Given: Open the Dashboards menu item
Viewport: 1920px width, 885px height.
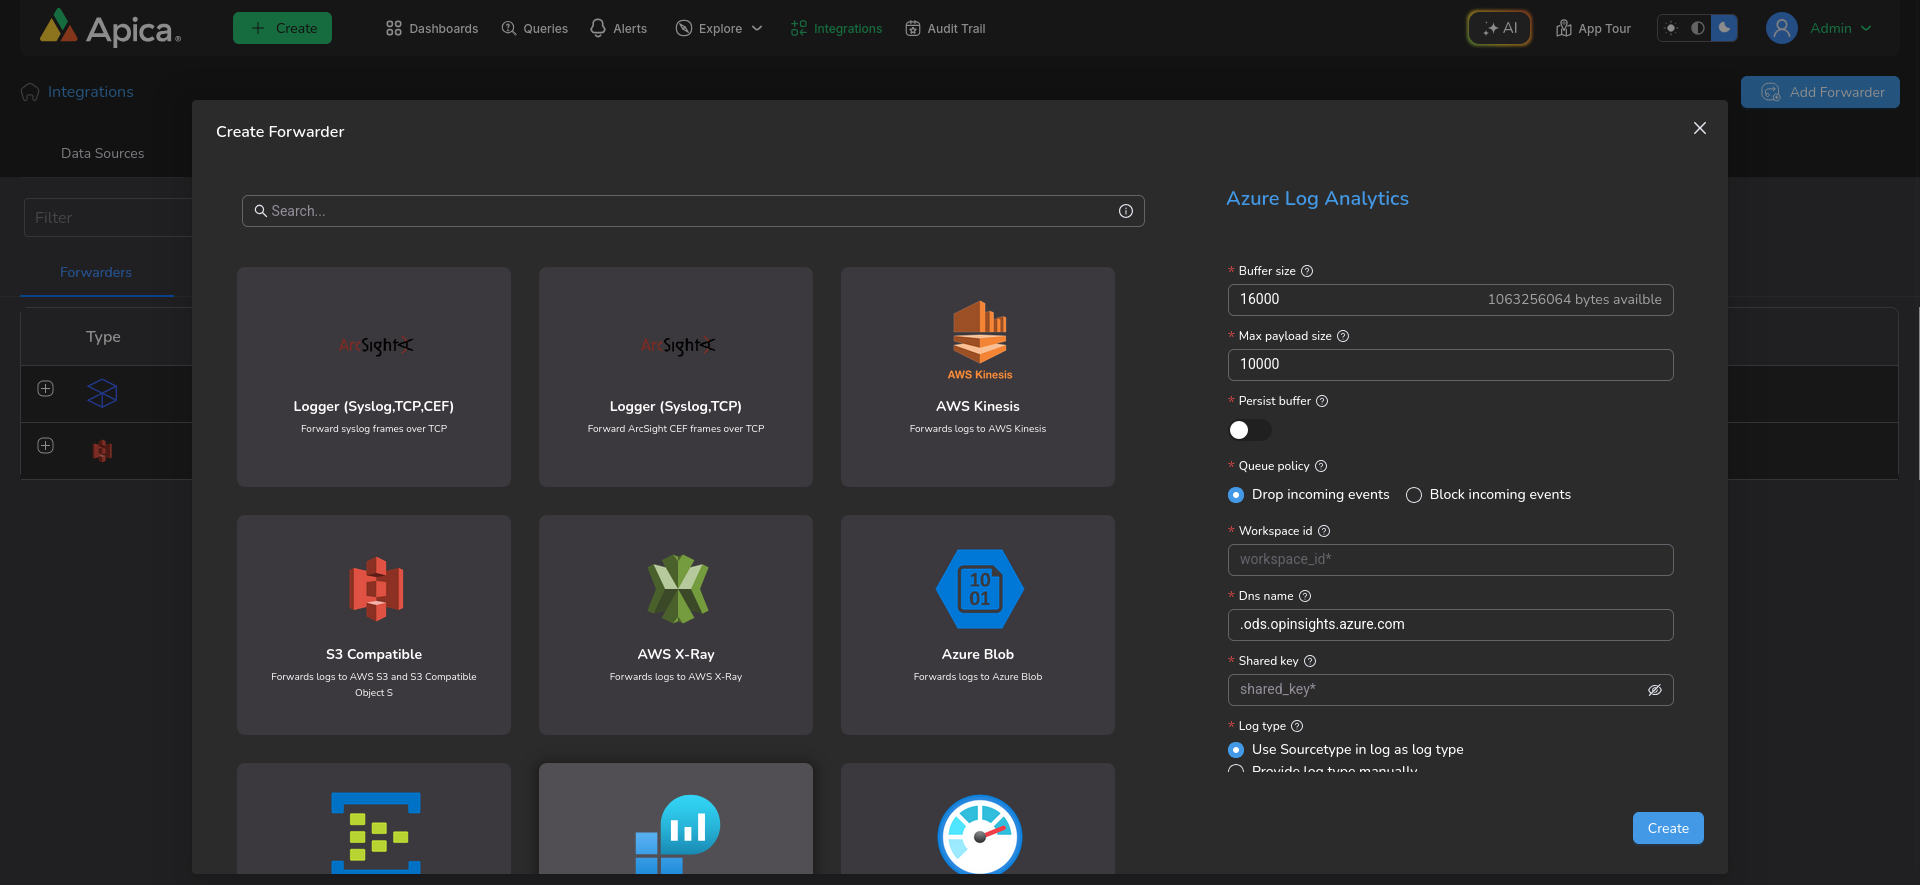Looking at the screenshot, I should (432, 28).
